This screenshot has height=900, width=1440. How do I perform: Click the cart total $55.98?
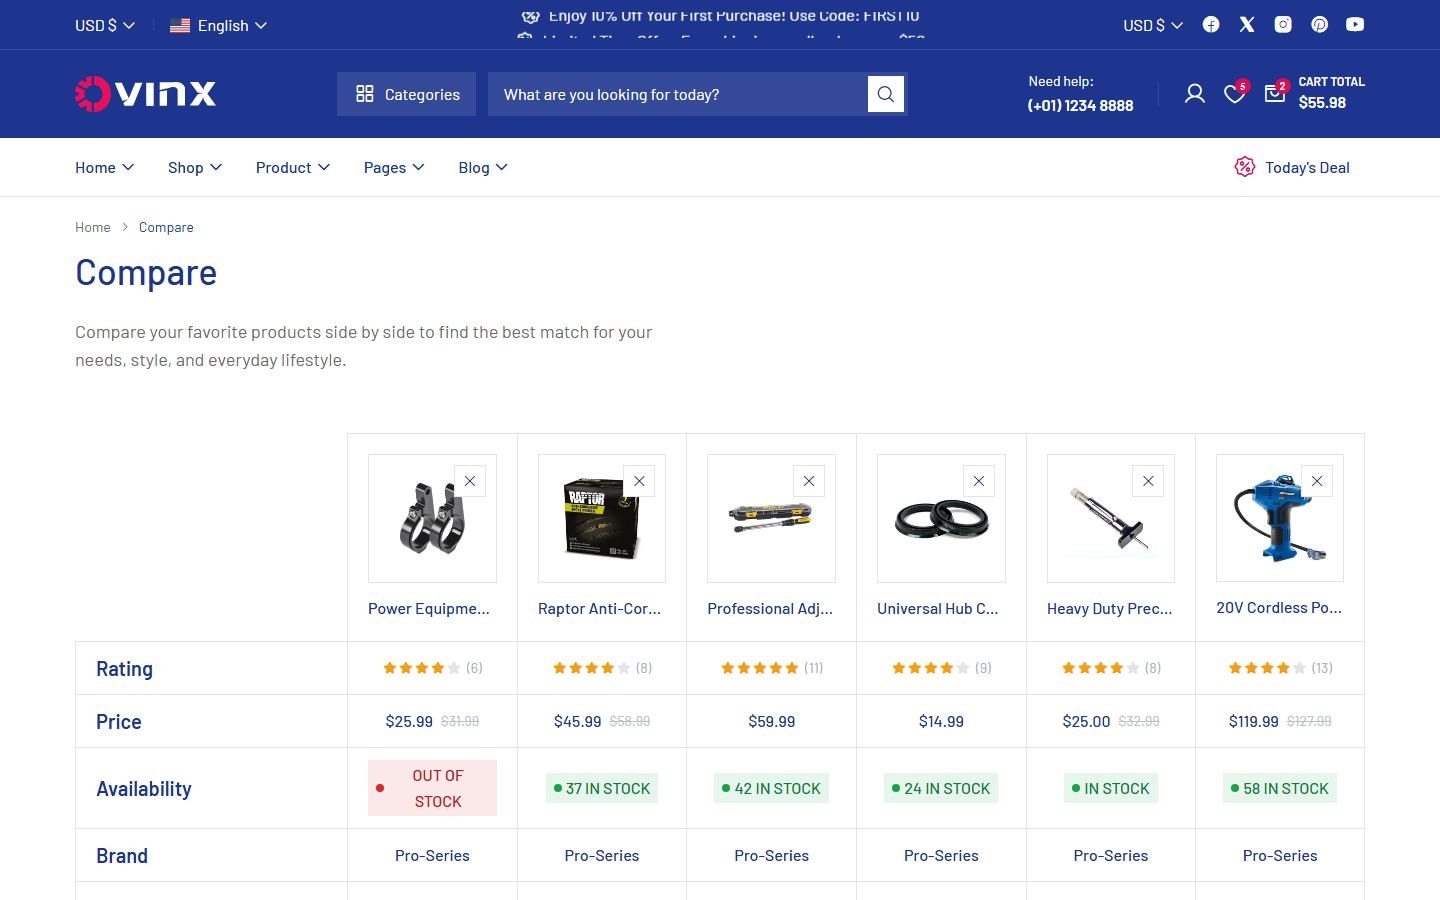point(1322,103)
